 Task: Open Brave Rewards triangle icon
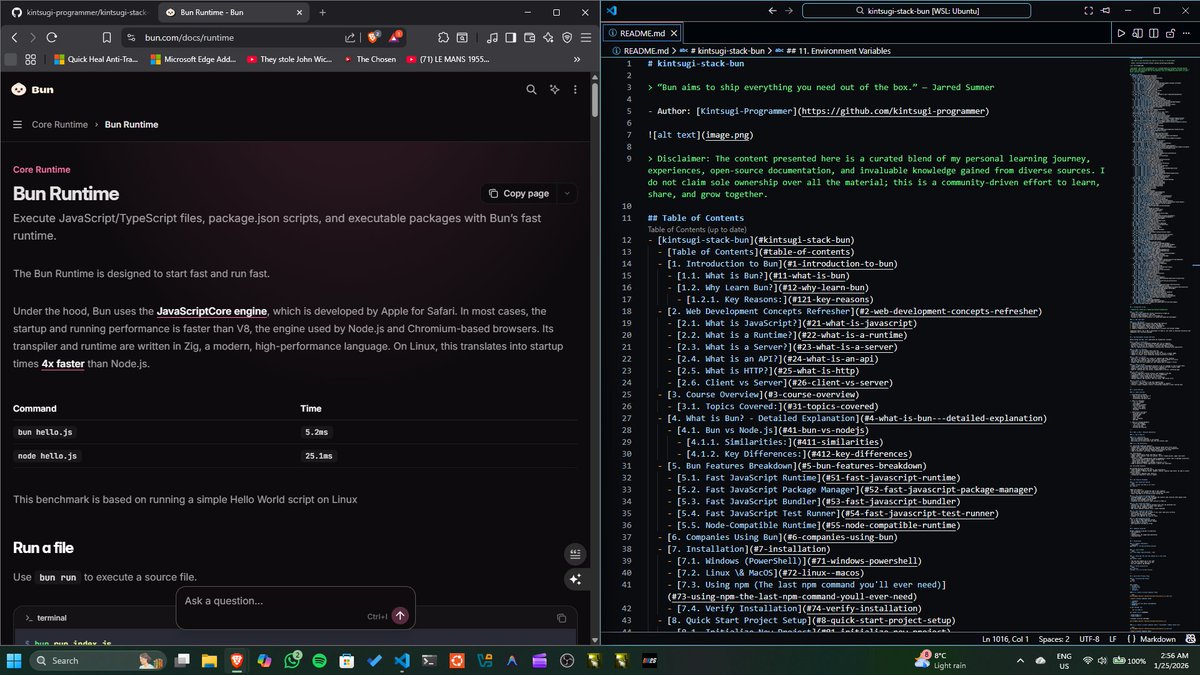point(397,37)
